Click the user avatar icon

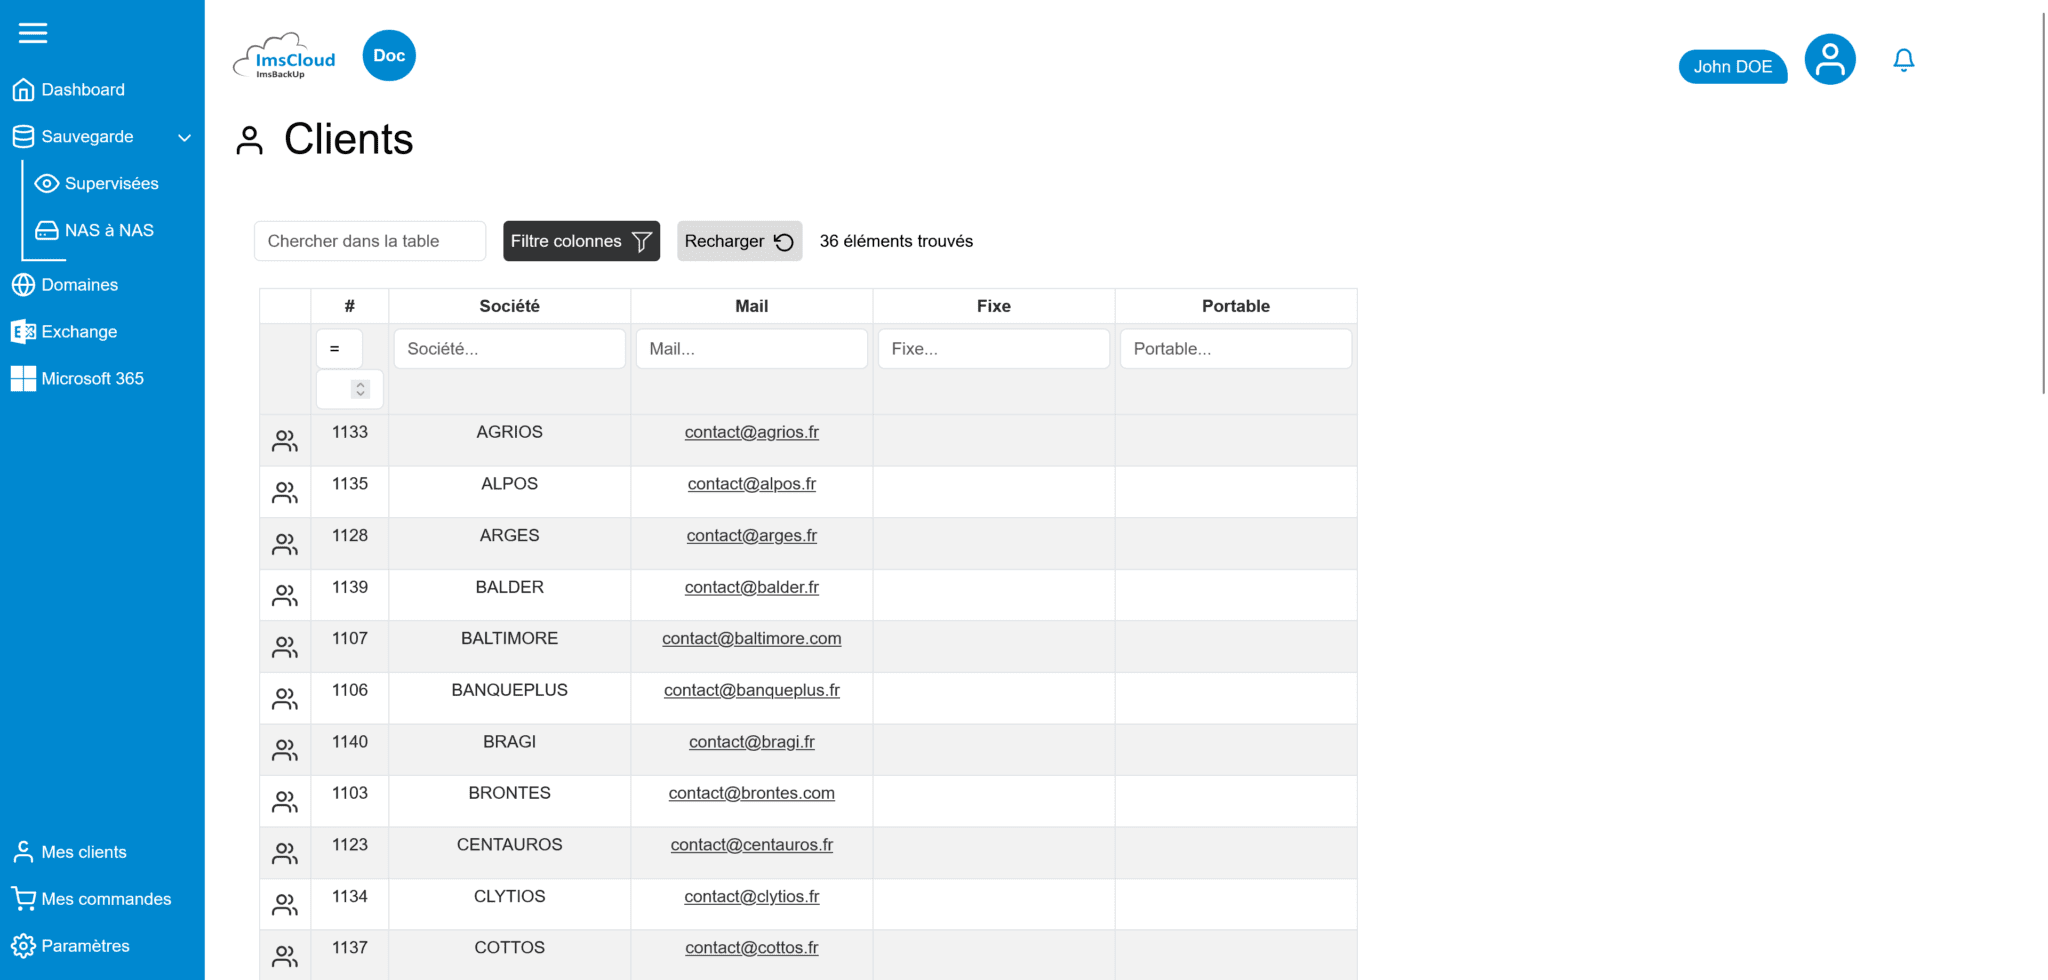click(x=1829, y=59)
